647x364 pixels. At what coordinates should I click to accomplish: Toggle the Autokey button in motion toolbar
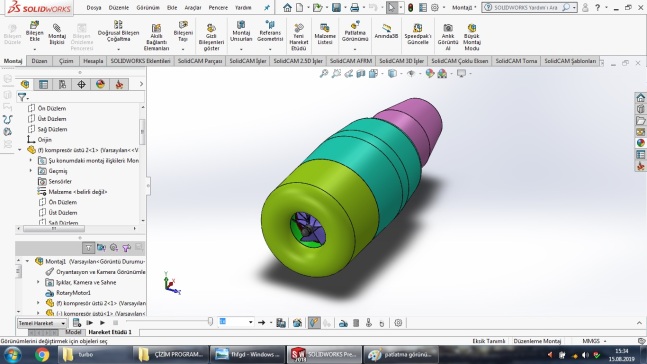point(314,323)
